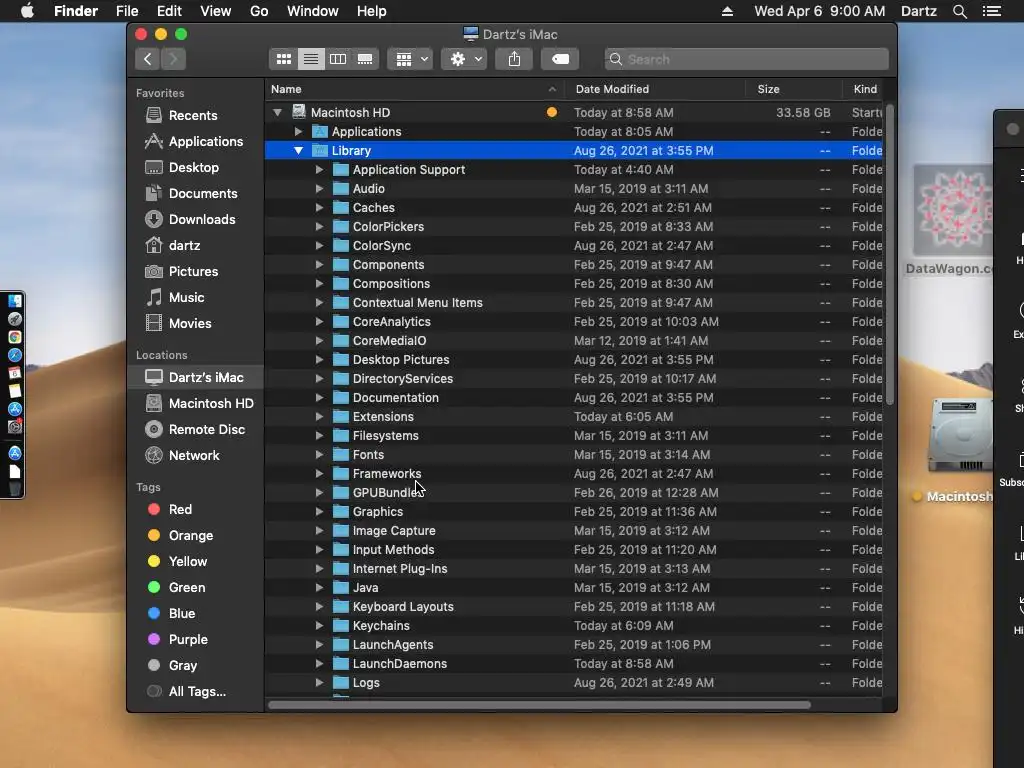1024x768 pixels.
Task: Switch to list view in Finder toolbar
Action: click(311, 59)
